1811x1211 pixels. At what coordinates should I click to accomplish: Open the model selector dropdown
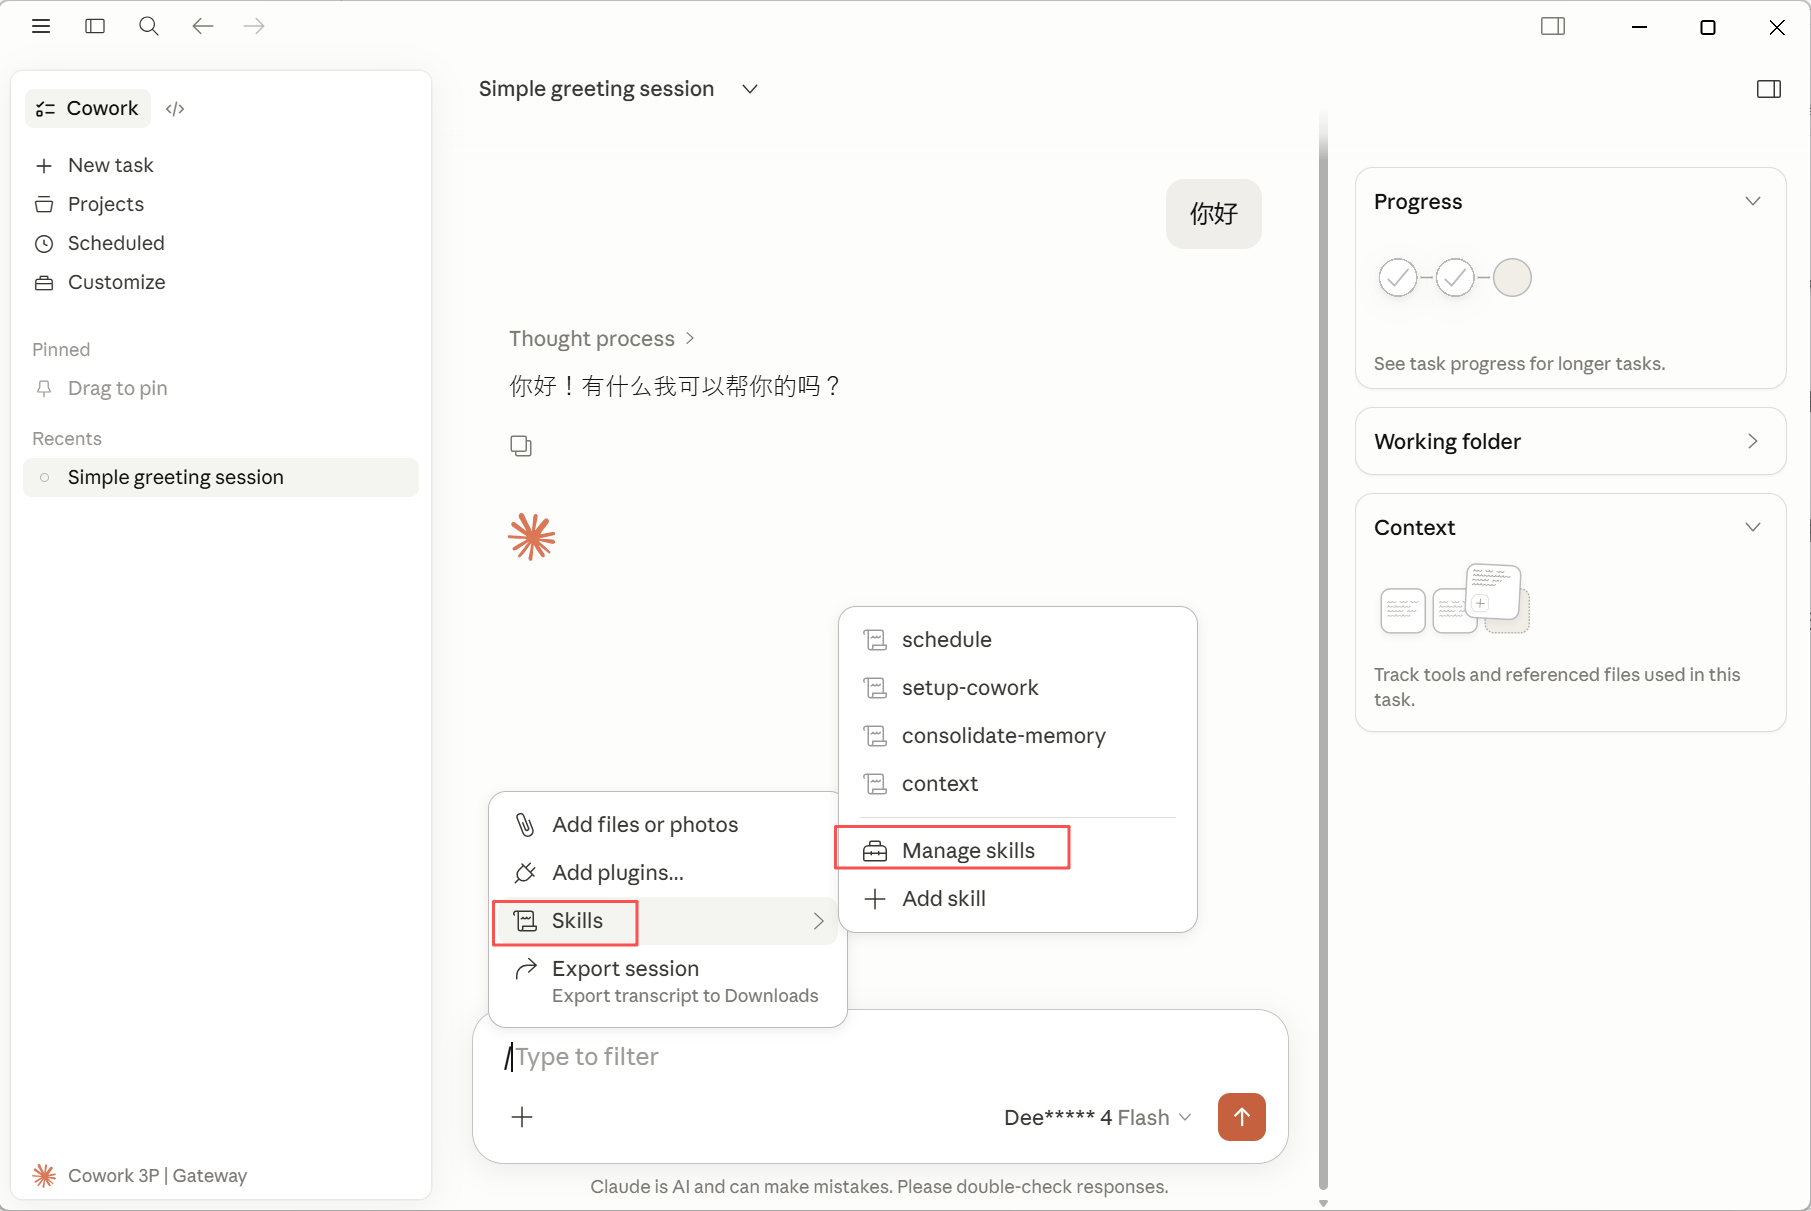coord(1097,1118)
